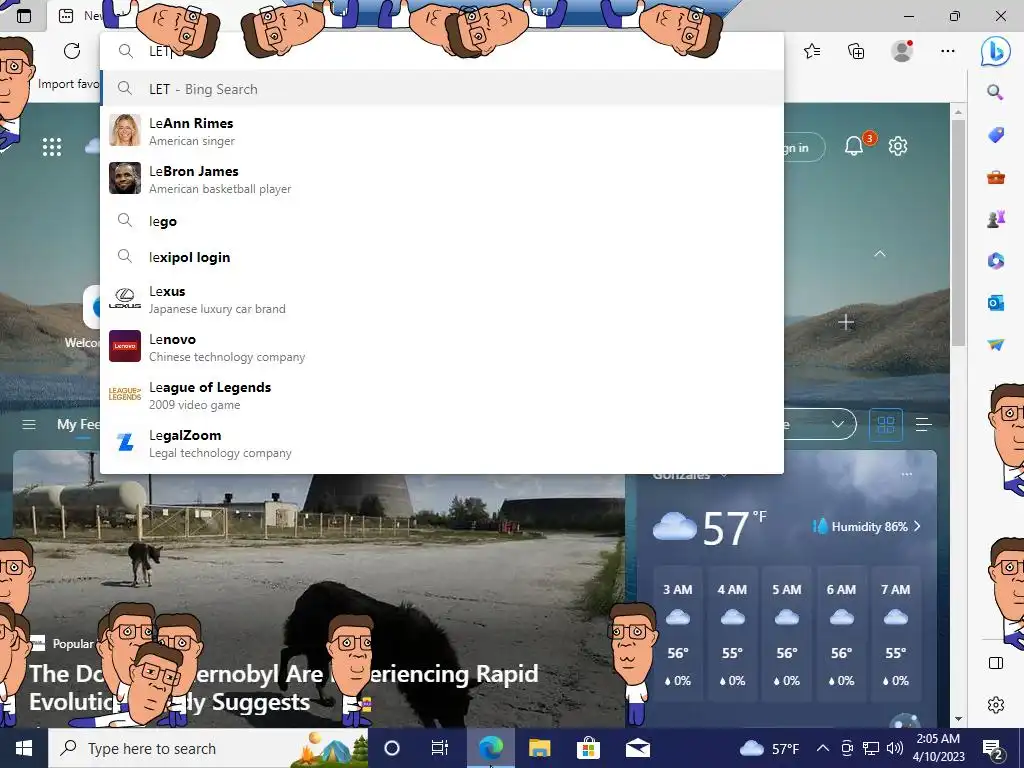Toggle the sidebar split-view icon
This screenshot has height=768, width=1024.
click(x=995, y=663)
